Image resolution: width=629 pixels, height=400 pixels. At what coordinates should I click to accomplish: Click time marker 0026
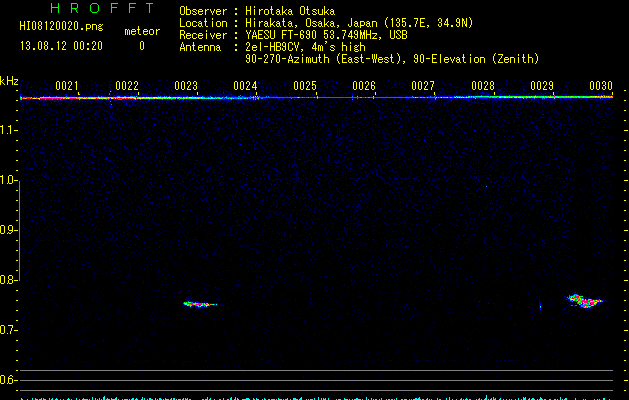coord(364,86)
